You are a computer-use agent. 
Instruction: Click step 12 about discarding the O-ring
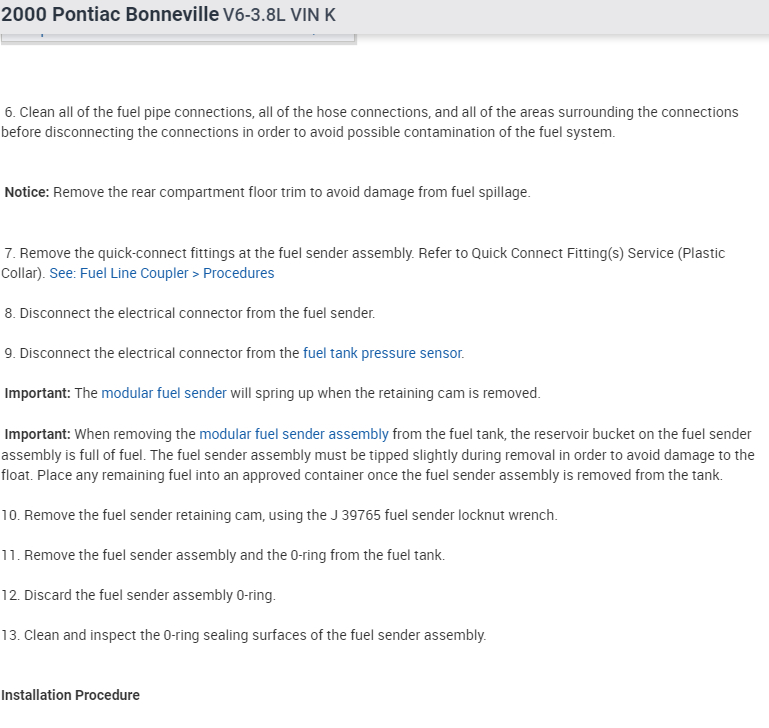[140, 595]
